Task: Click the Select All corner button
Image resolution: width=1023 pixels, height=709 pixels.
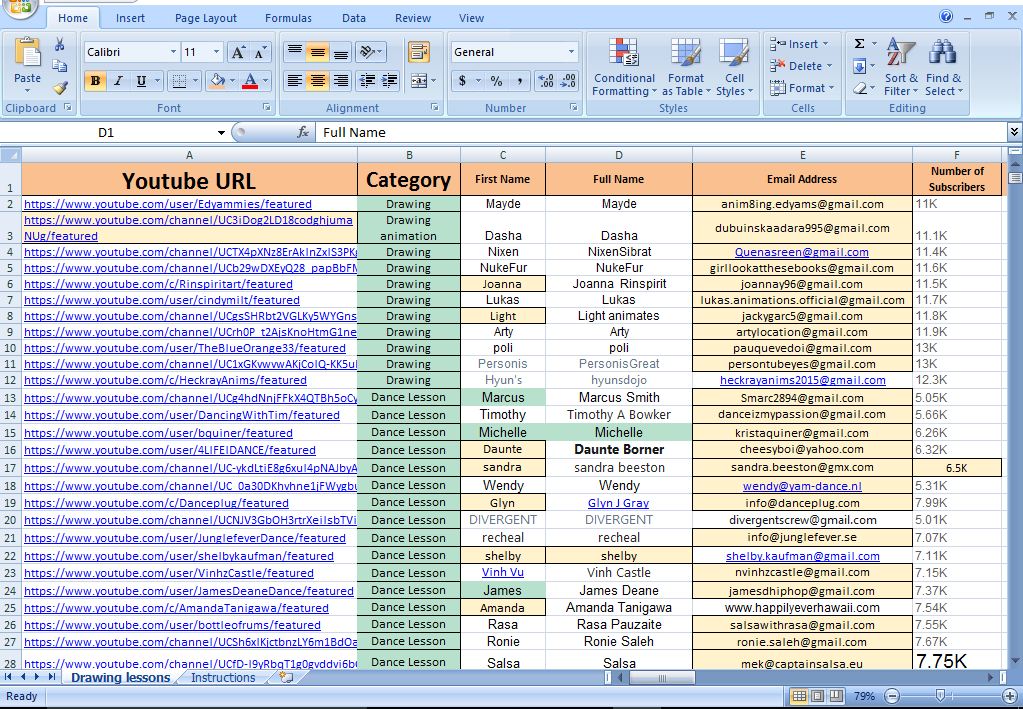Action: point(11,155)
